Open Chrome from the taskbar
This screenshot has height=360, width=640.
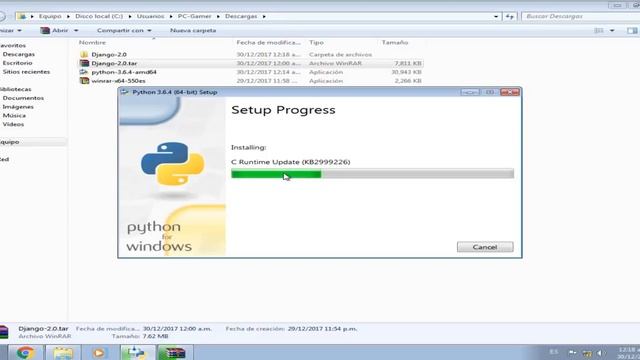click(25, 352)
